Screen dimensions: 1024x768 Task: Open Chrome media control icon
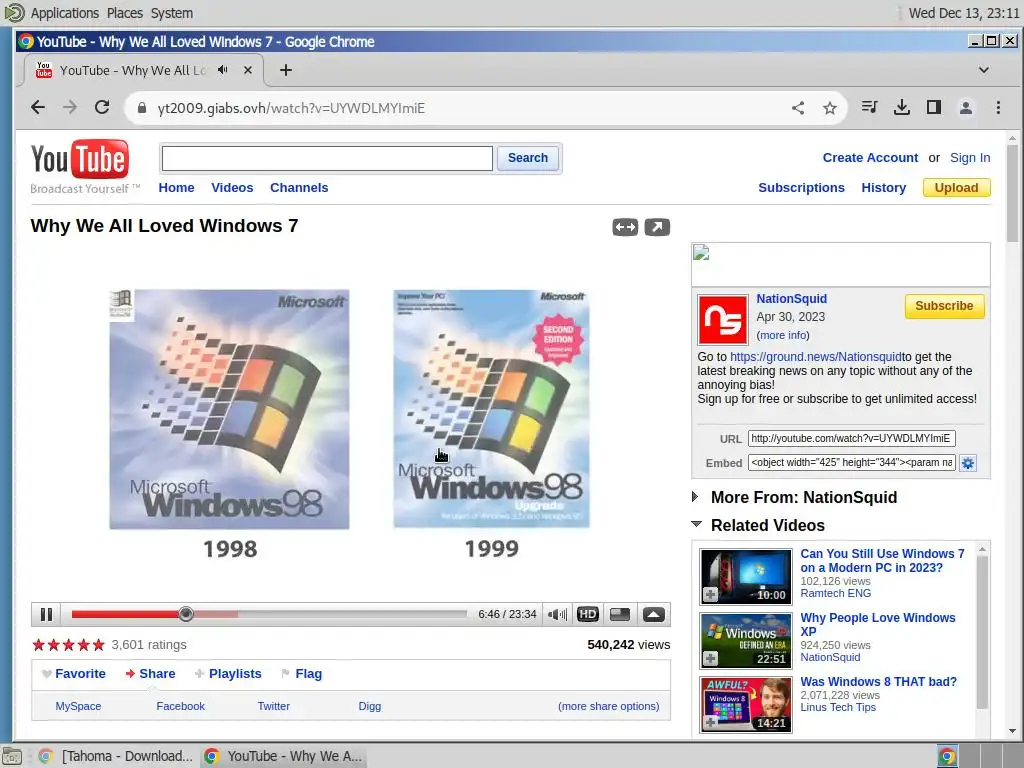pyautogui.click(x=869, y=107)
